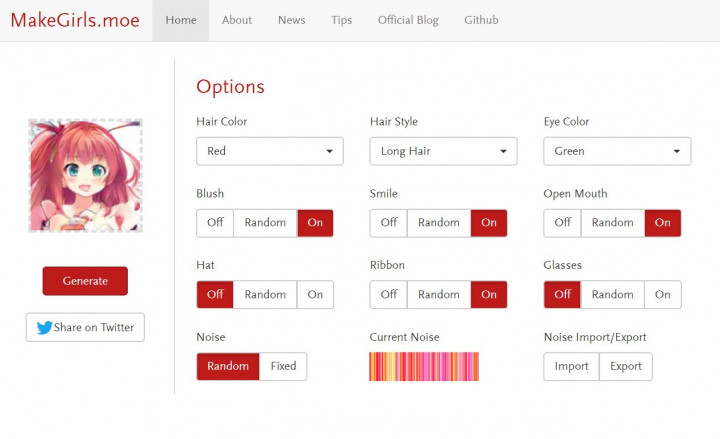Expand the Hair Style dropdown

coord(443,151)
